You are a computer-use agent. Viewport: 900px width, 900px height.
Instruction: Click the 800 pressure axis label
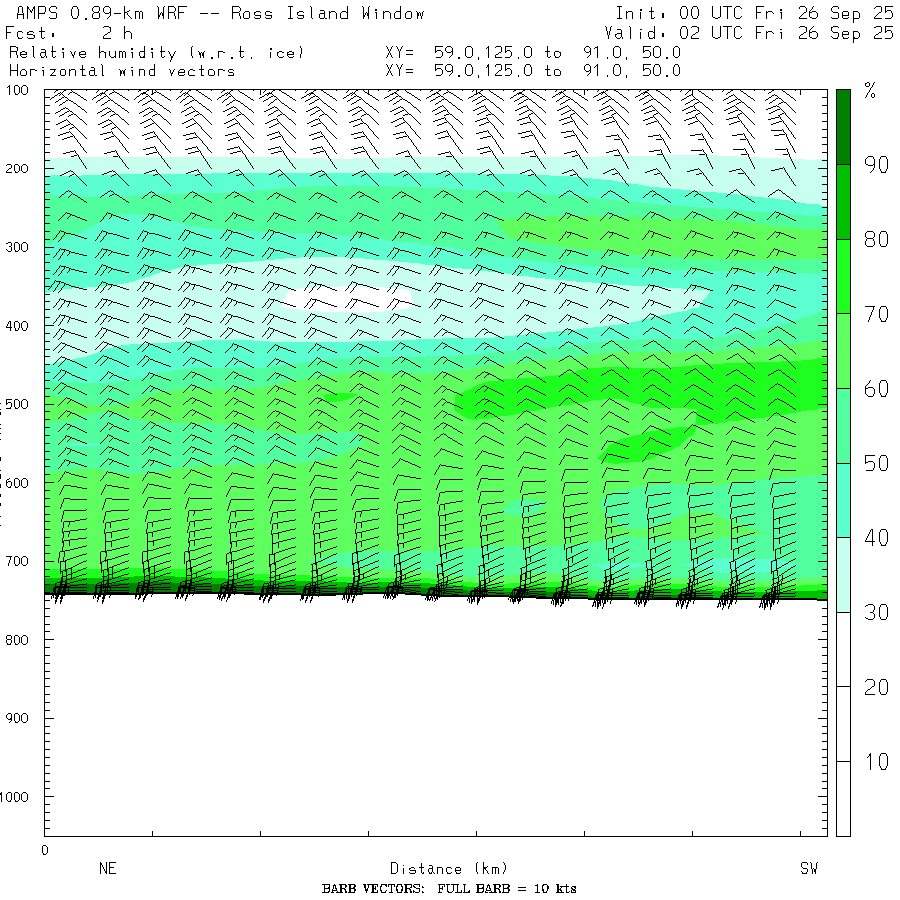(17, 640)
